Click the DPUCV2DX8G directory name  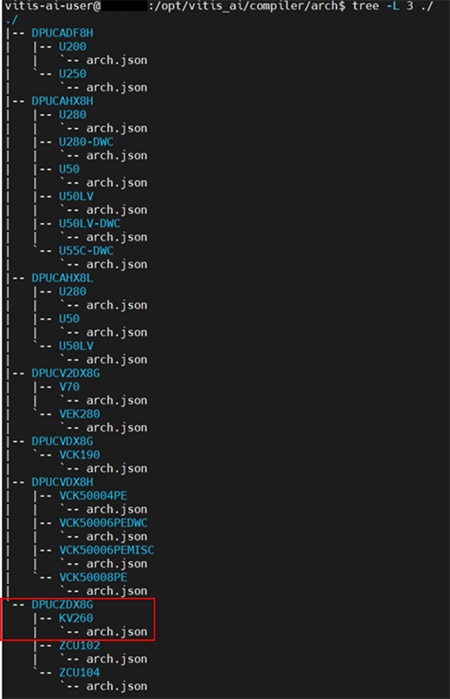[66, 373]
